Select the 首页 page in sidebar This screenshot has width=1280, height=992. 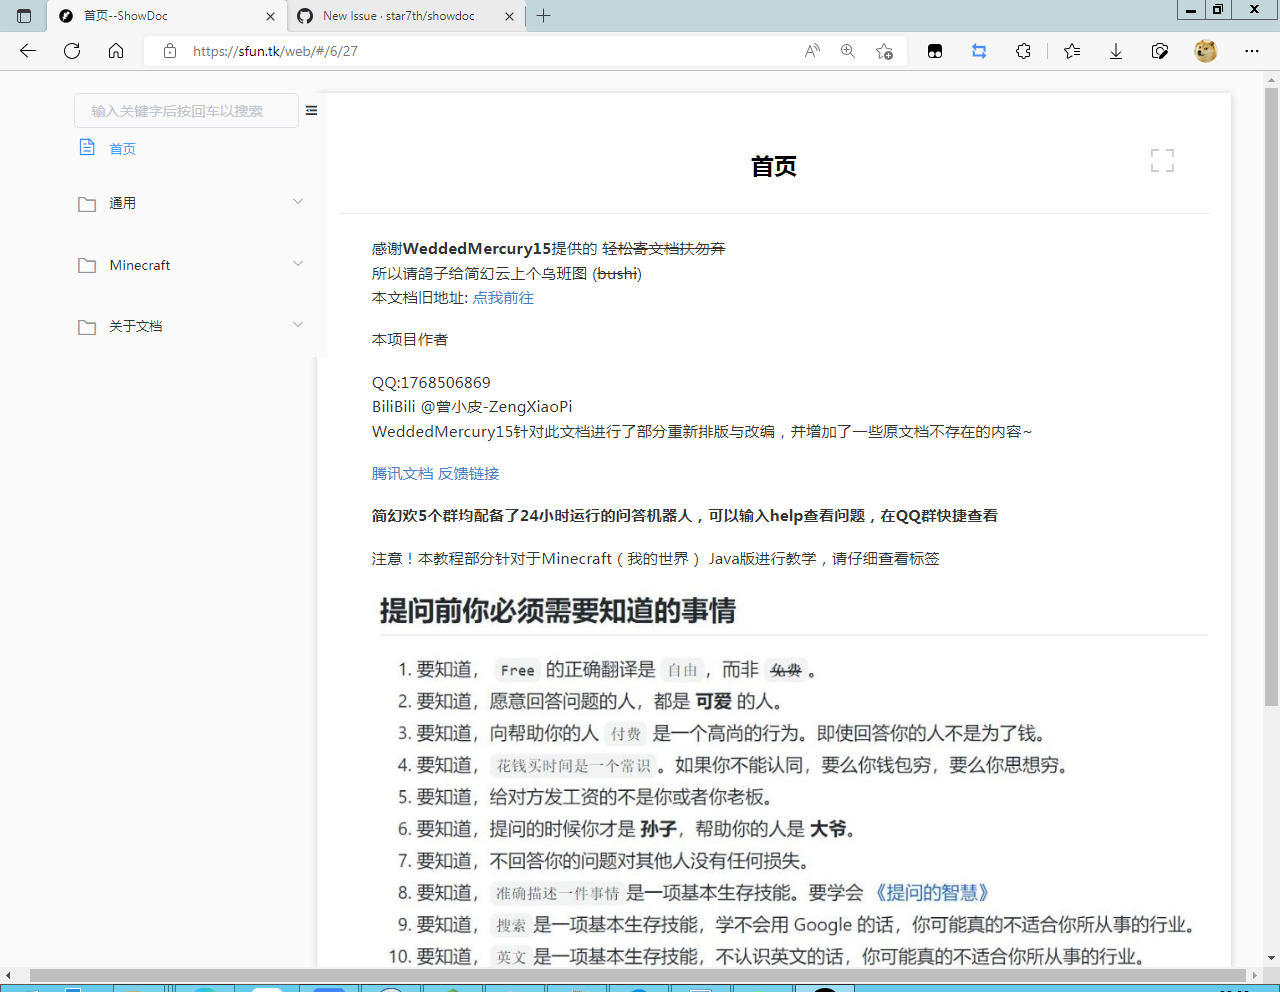(123, 149)
